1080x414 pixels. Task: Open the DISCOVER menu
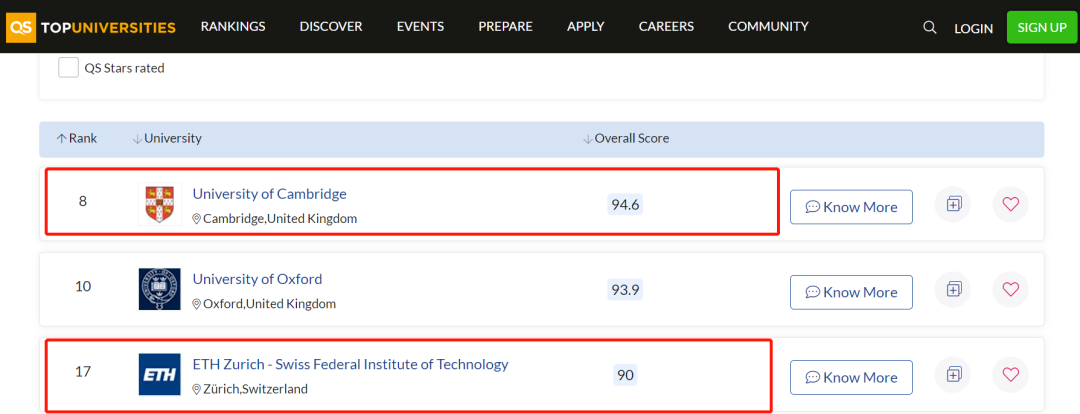pos(331,27)
